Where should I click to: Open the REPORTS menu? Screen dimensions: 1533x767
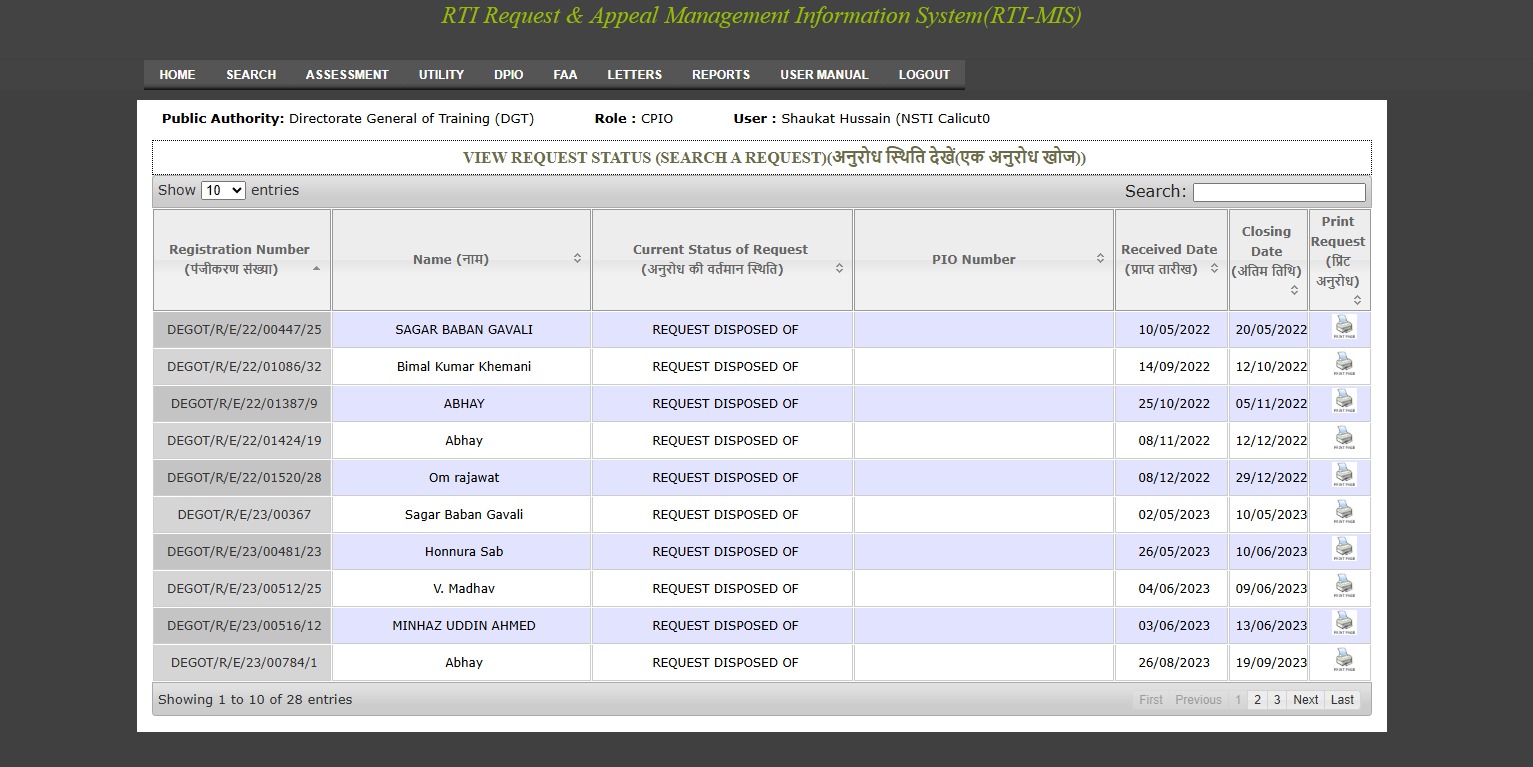pyautogui.click(x=721, y=75)
